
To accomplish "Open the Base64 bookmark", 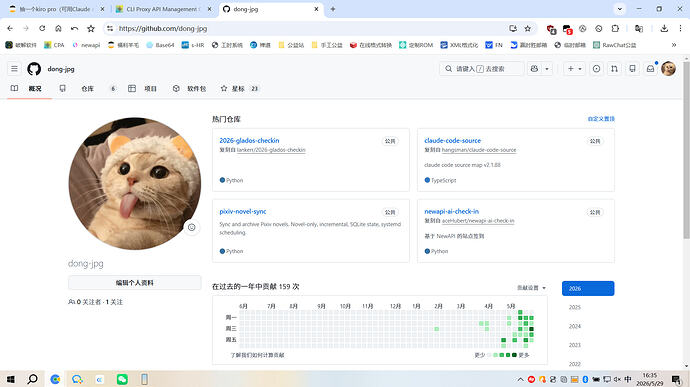I will coord(160,45).
